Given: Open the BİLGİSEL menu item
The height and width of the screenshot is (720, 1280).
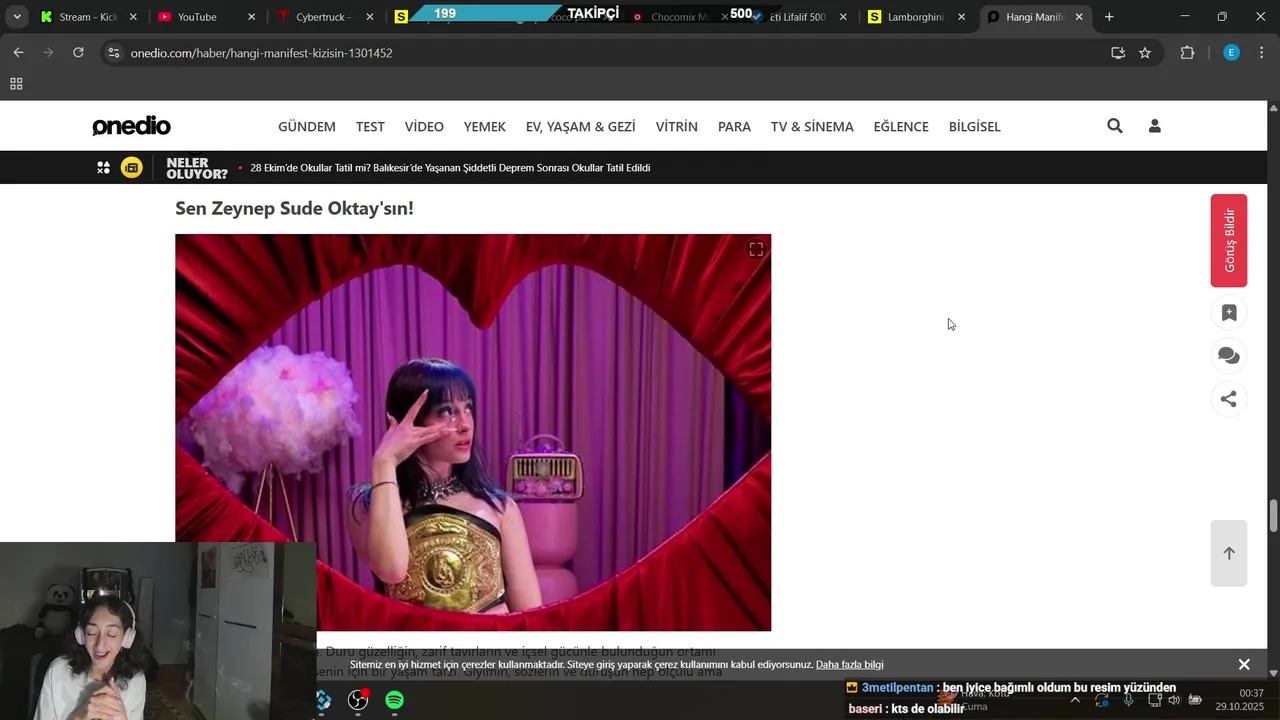Looking at the screenshot, I should point(975,127).
